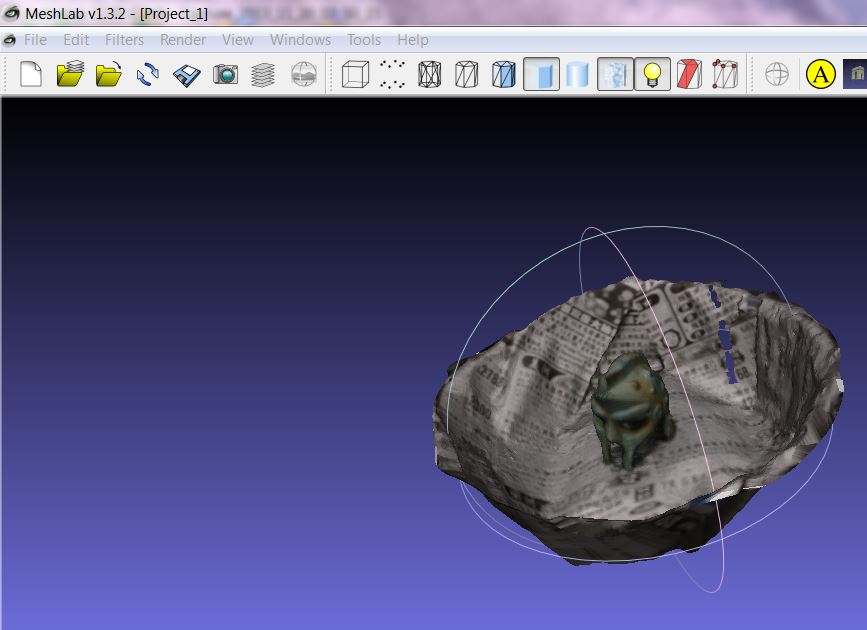This screenshot has width=867, height=630.
Task: Click the Import Mesh folder icon
Action: click(x=109, y=74)
